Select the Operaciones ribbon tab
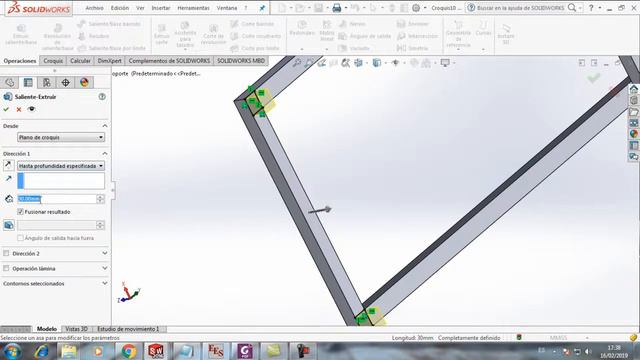The image size is (640, 360). [20, 61]
